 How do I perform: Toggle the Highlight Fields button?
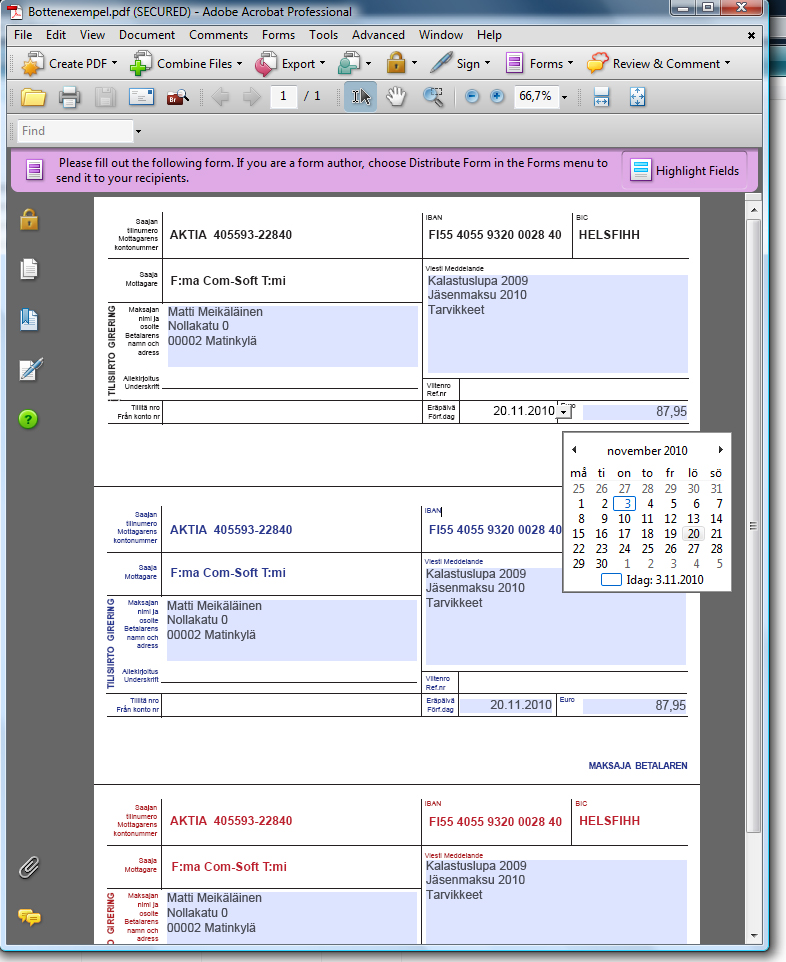tap(685, 171)
